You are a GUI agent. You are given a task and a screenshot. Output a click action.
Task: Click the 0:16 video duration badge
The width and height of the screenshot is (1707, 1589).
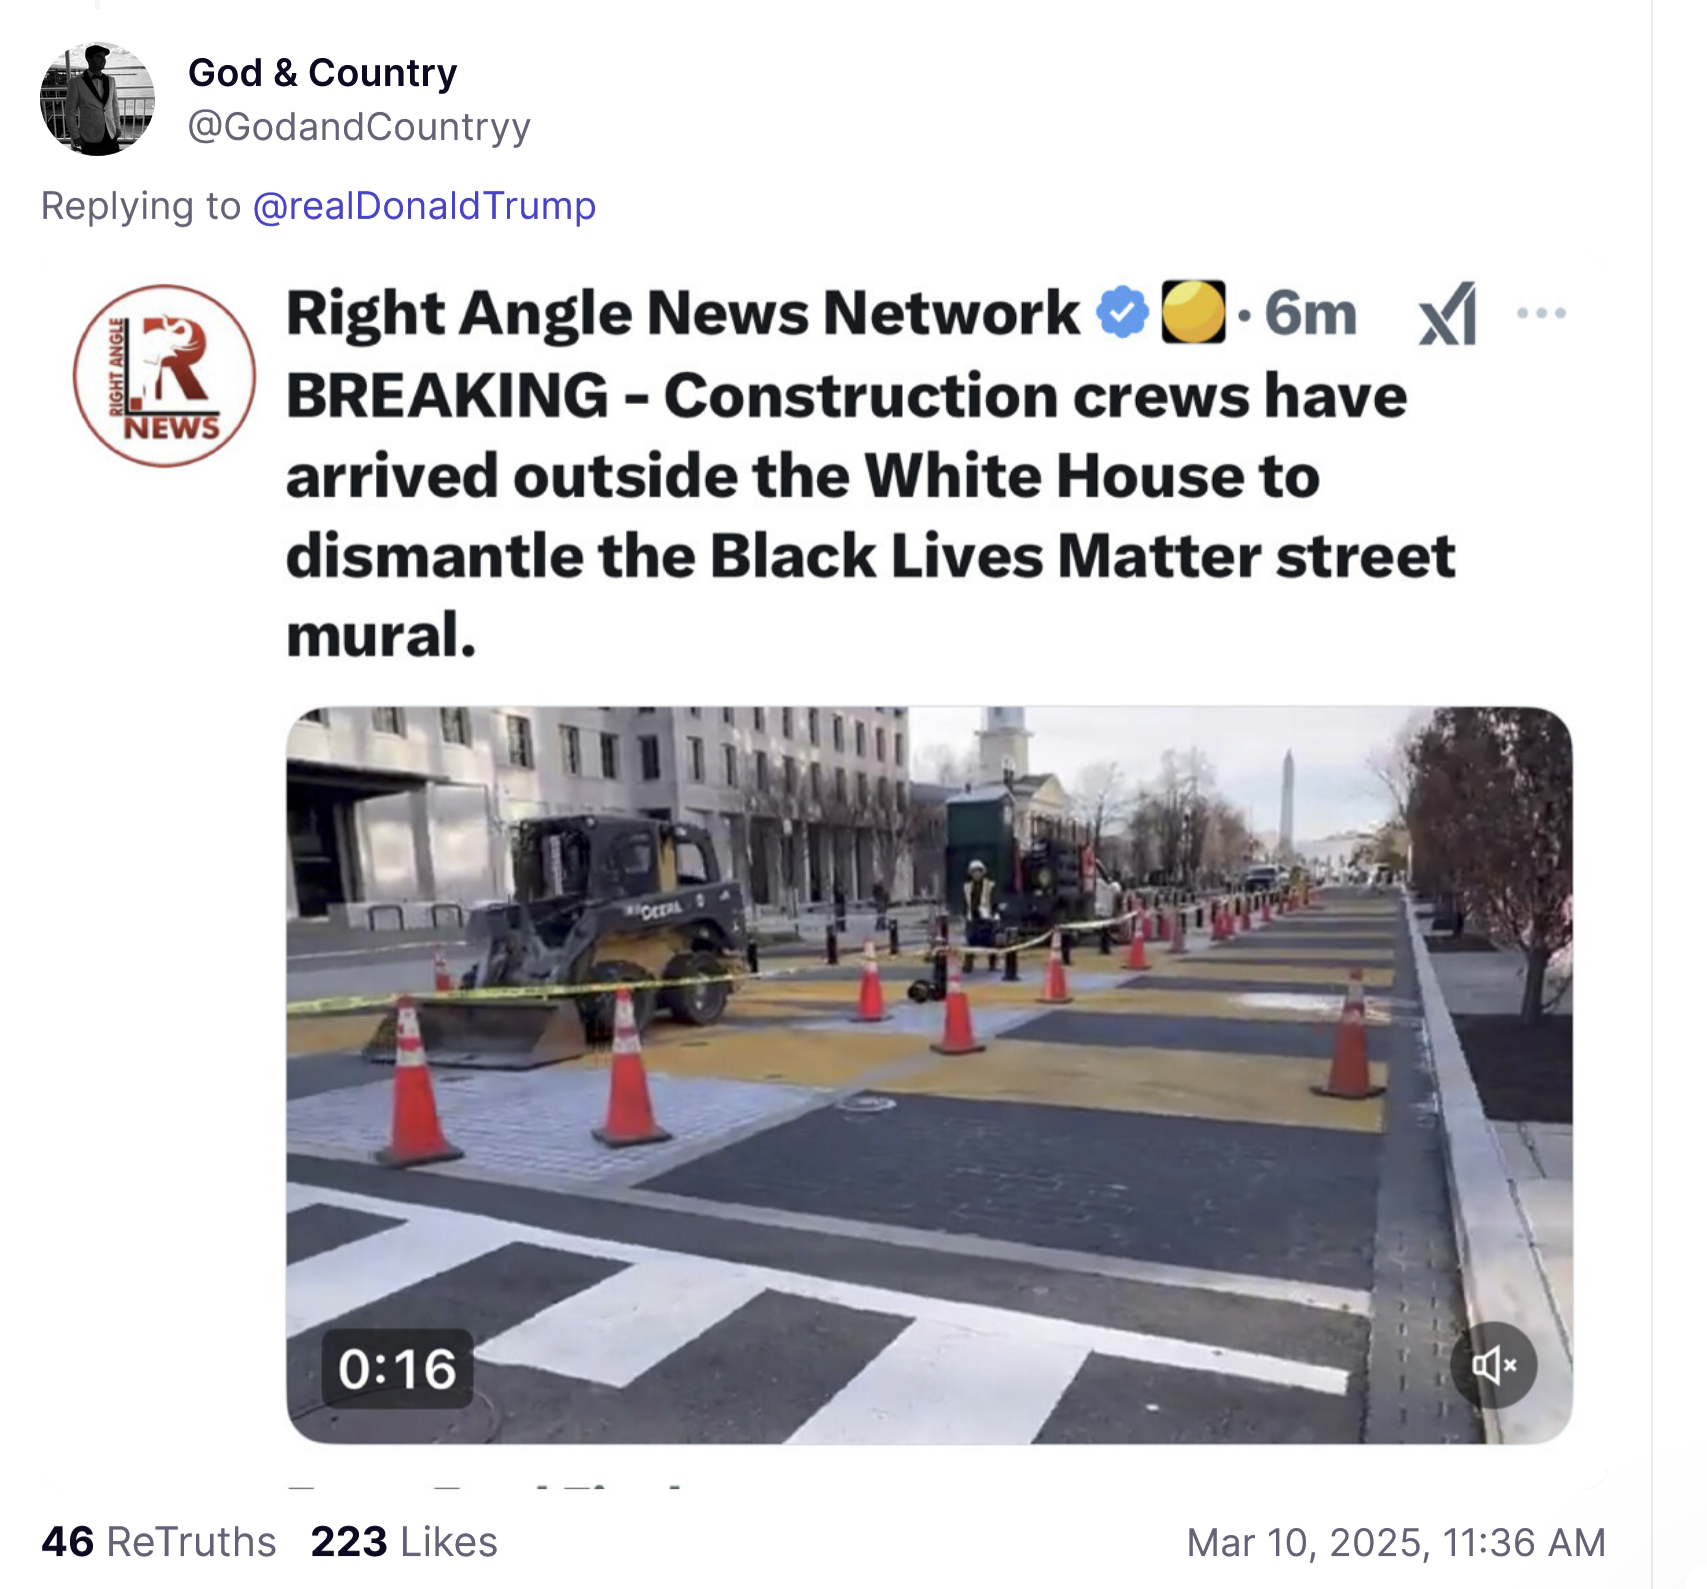(397, 1368)
